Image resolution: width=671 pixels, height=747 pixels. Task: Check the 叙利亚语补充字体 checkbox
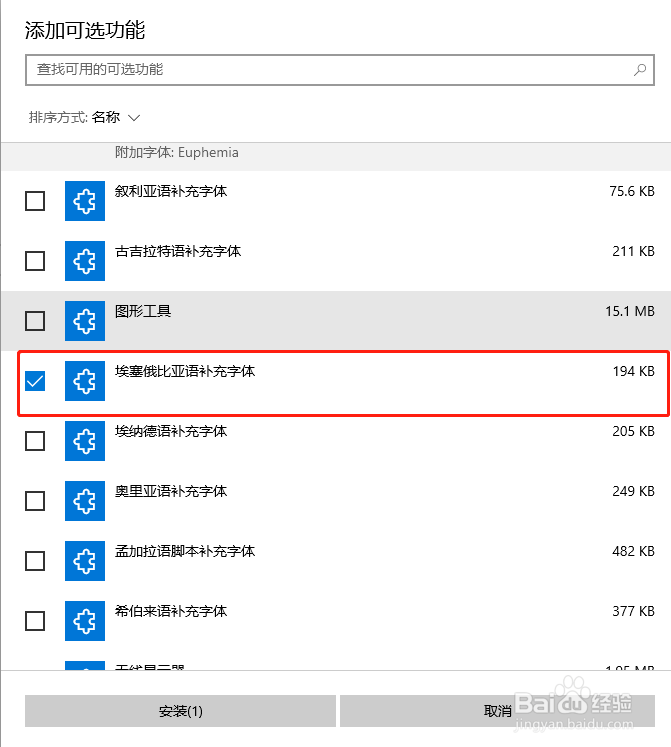click(x=35, y=201)
